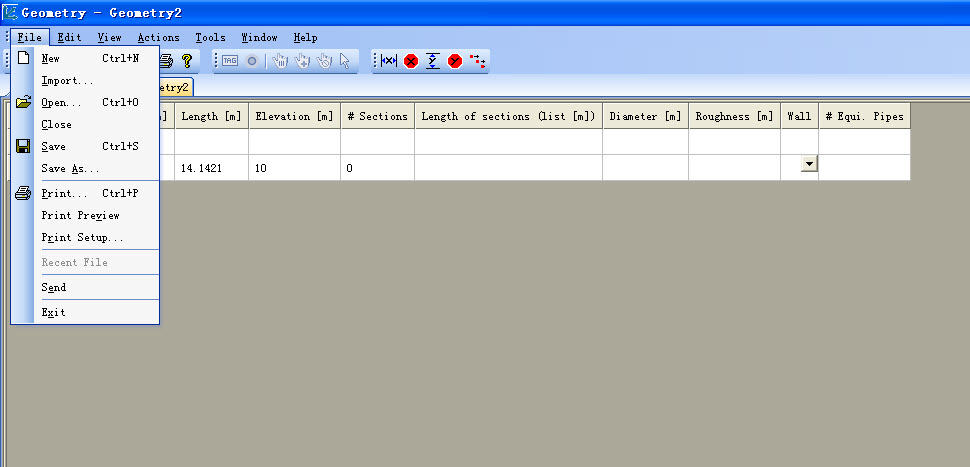Click the printer icon beside Print
970x467 pixels.
pyautogui.click(x=24, y=193)
